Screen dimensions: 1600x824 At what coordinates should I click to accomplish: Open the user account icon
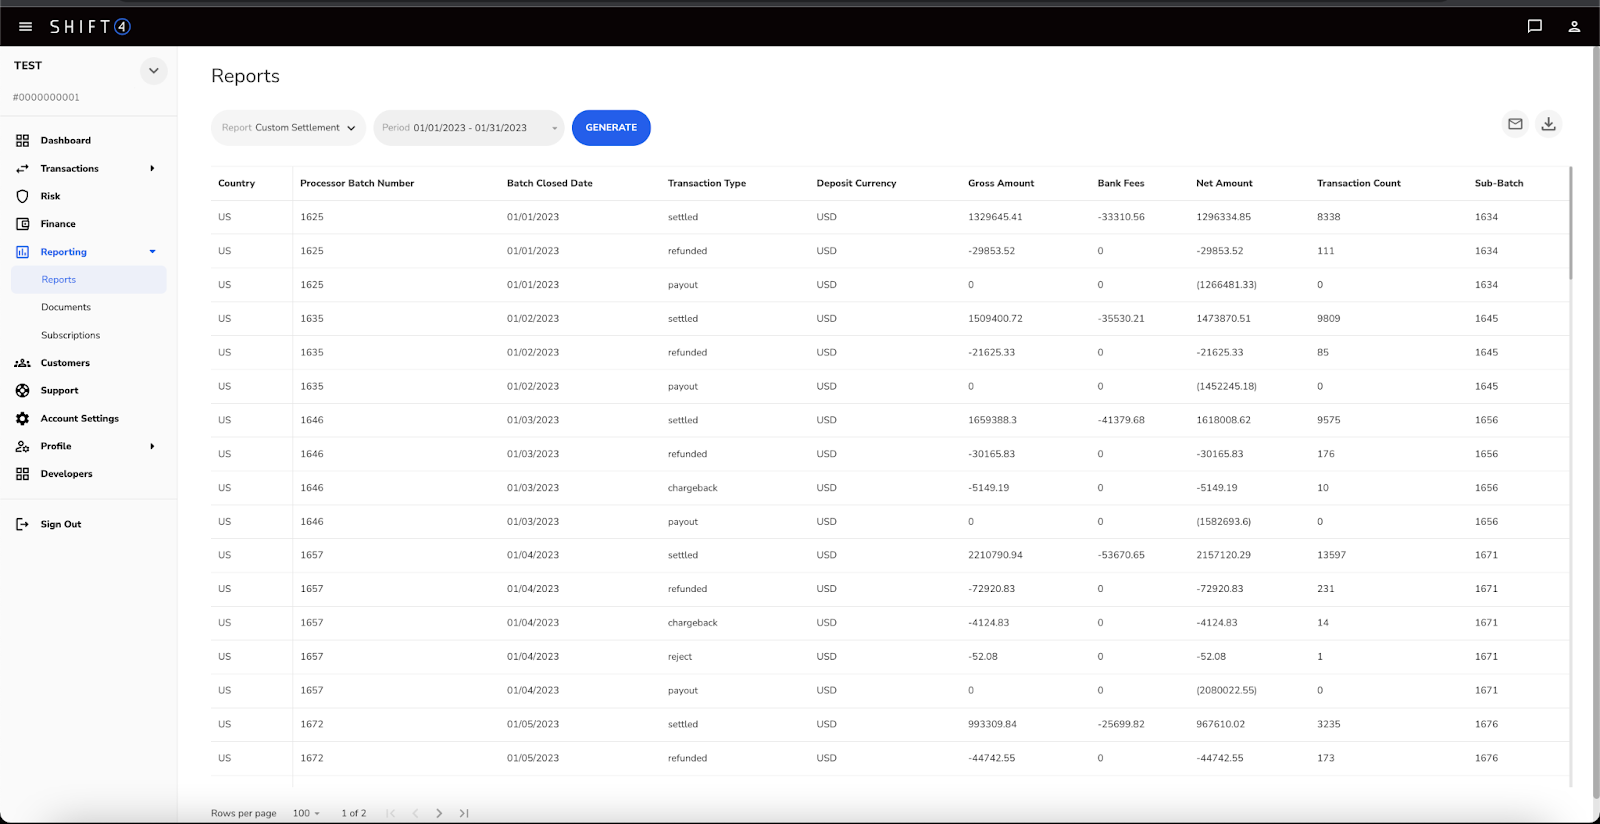tap(1574, 27)
